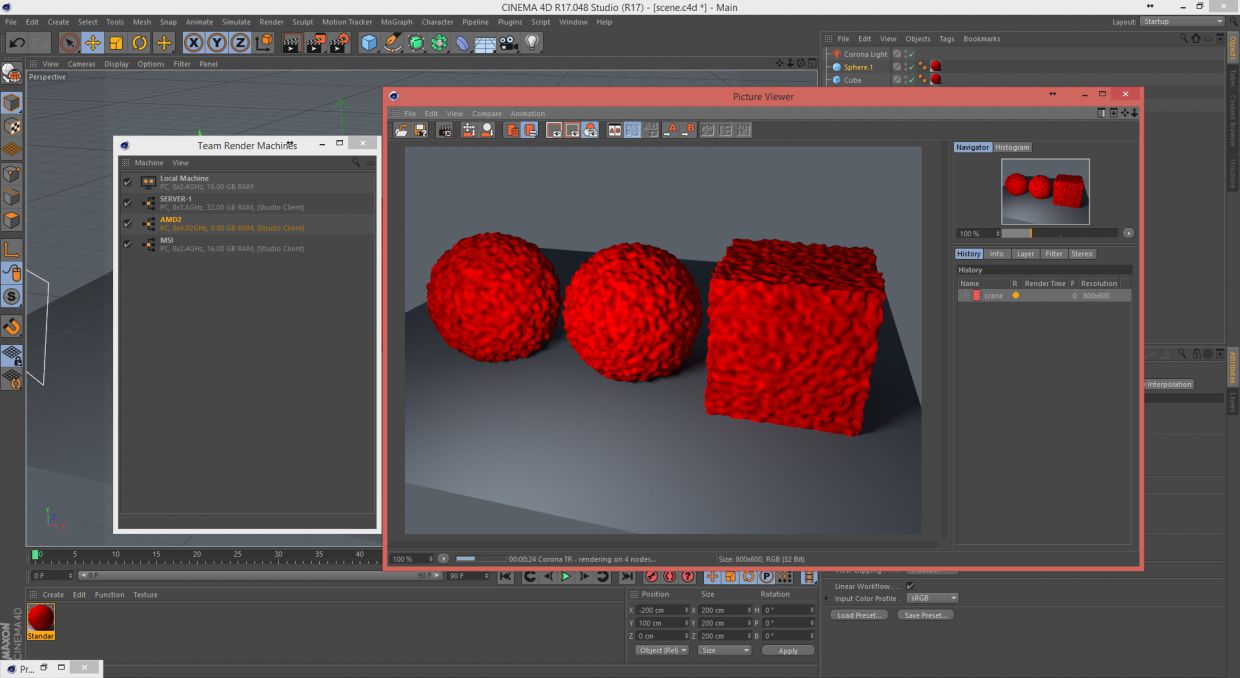The width and height of the screenshot is (1240, 678).
Task: Adjust the Navigator zoom slider
Action: tap(1061, 233)
